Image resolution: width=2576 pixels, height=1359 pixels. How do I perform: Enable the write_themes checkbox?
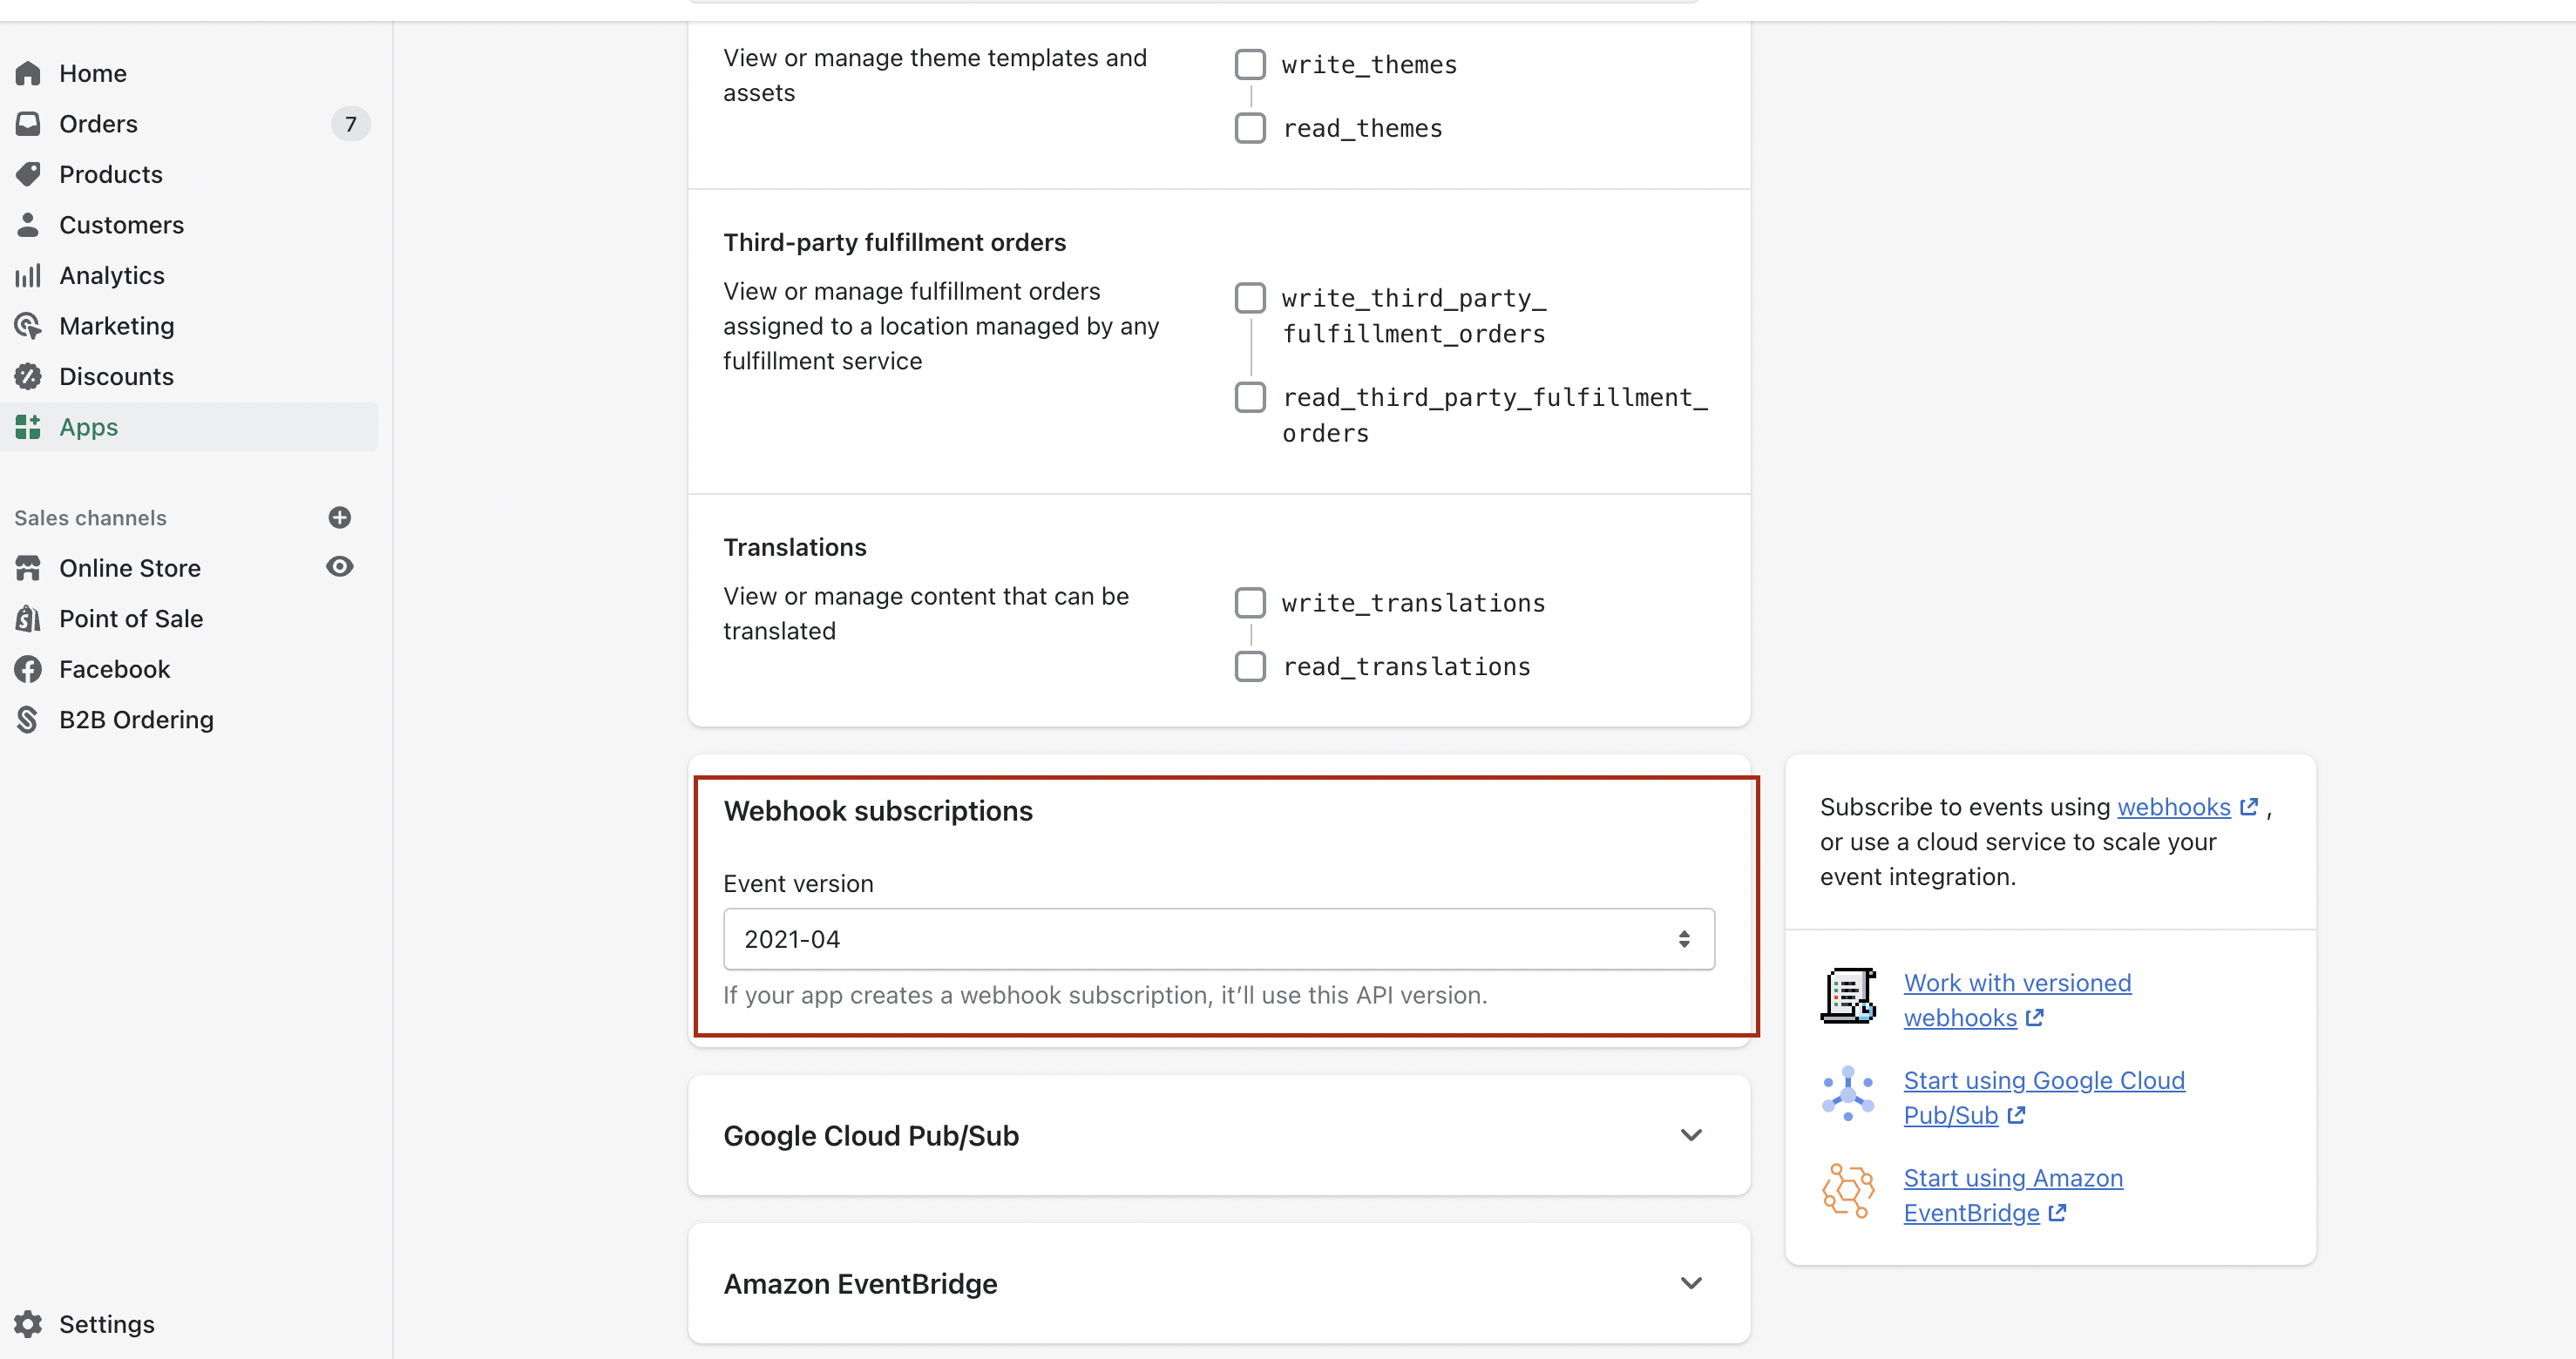click(1250, 64)
